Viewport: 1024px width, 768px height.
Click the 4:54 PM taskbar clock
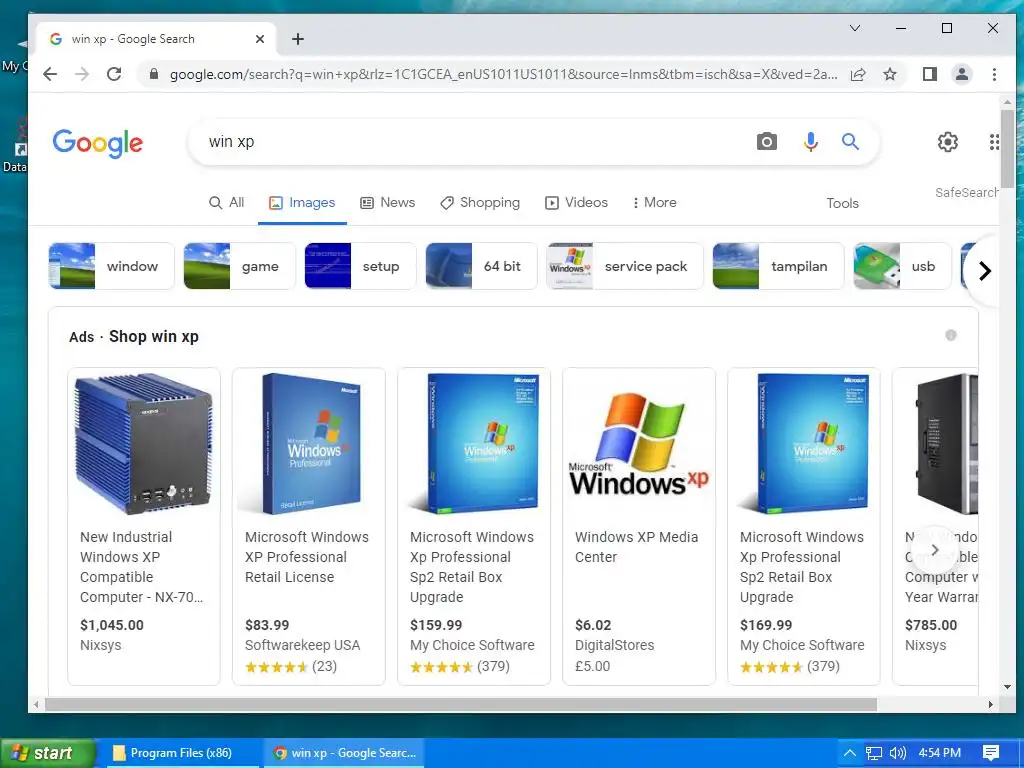(940, 753)
